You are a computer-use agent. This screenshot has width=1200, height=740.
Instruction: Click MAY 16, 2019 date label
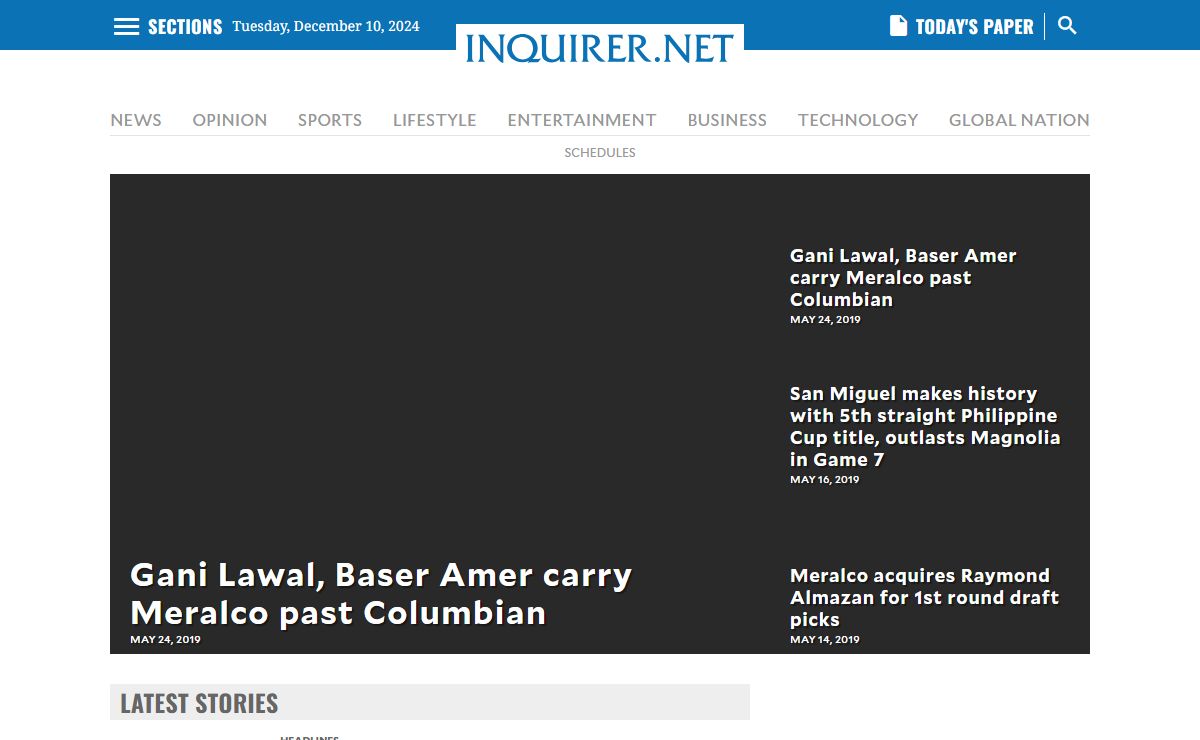coord(825,480)
